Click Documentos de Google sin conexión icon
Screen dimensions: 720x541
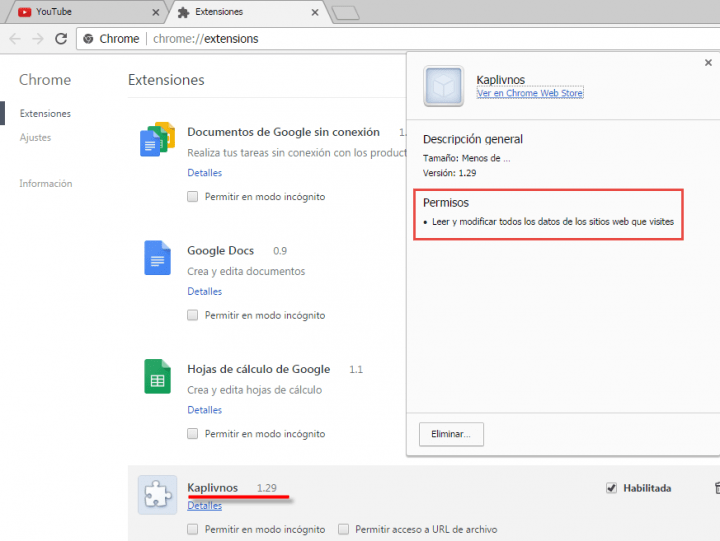(x=157, y=140)
